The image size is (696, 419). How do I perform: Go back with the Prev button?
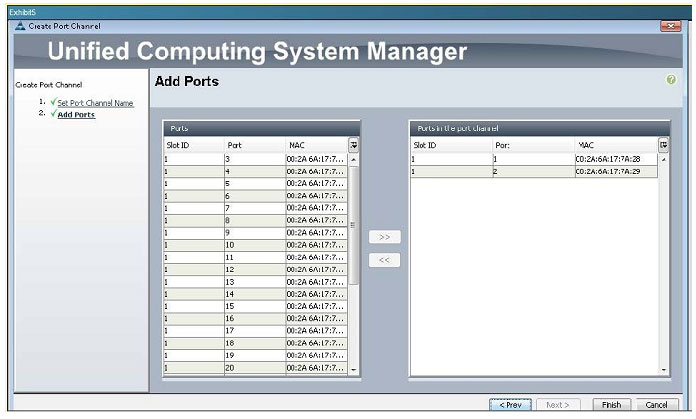510,405
